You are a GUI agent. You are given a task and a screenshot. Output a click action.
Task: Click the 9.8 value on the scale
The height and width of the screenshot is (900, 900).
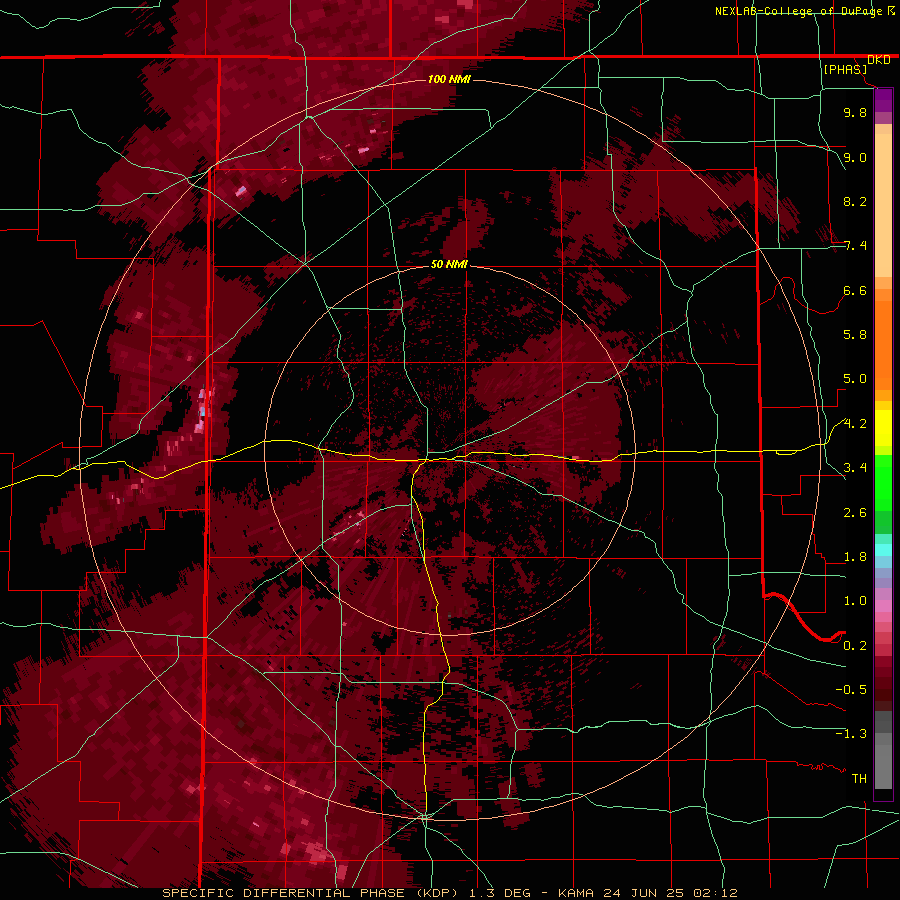(855, 112)
